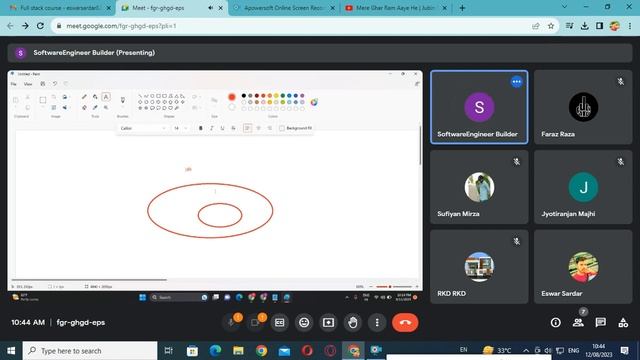Click SoftwareEngineer Builder (Presenting) banner
Image resolution: width=640 pixels, height=360 pixels.
pos(320,53)
